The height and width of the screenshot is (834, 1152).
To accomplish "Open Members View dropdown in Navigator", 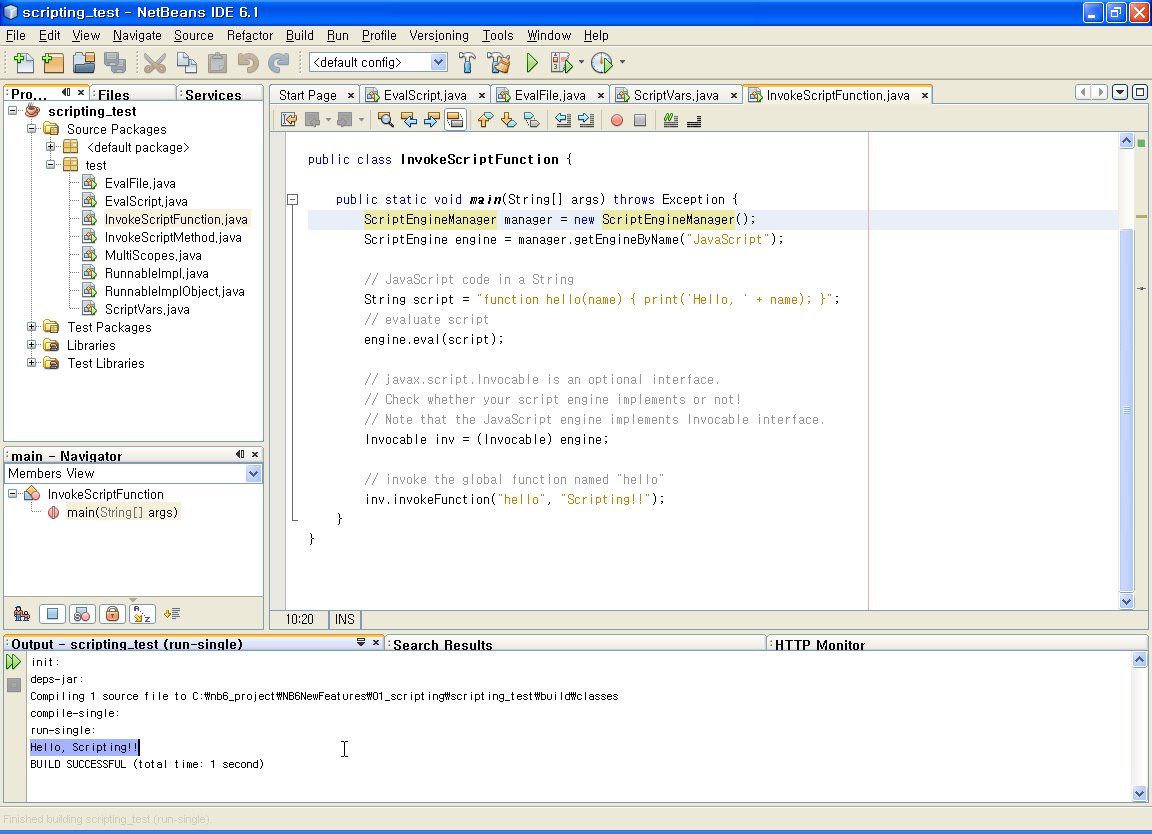I will click(253, 474).
